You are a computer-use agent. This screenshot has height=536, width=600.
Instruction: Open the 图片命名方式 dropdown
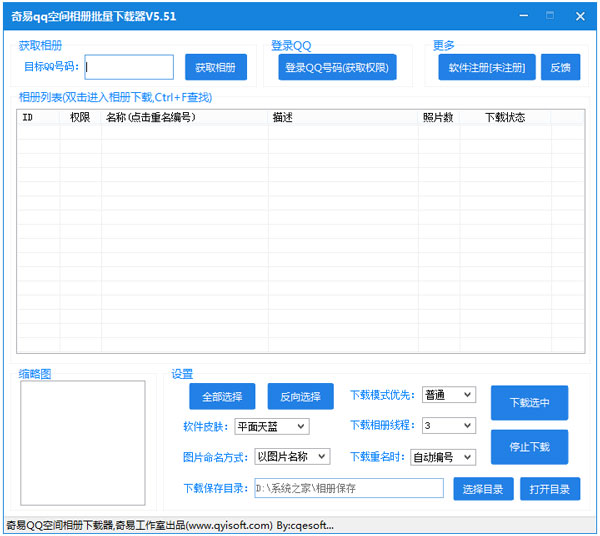(x=292, y=456)
